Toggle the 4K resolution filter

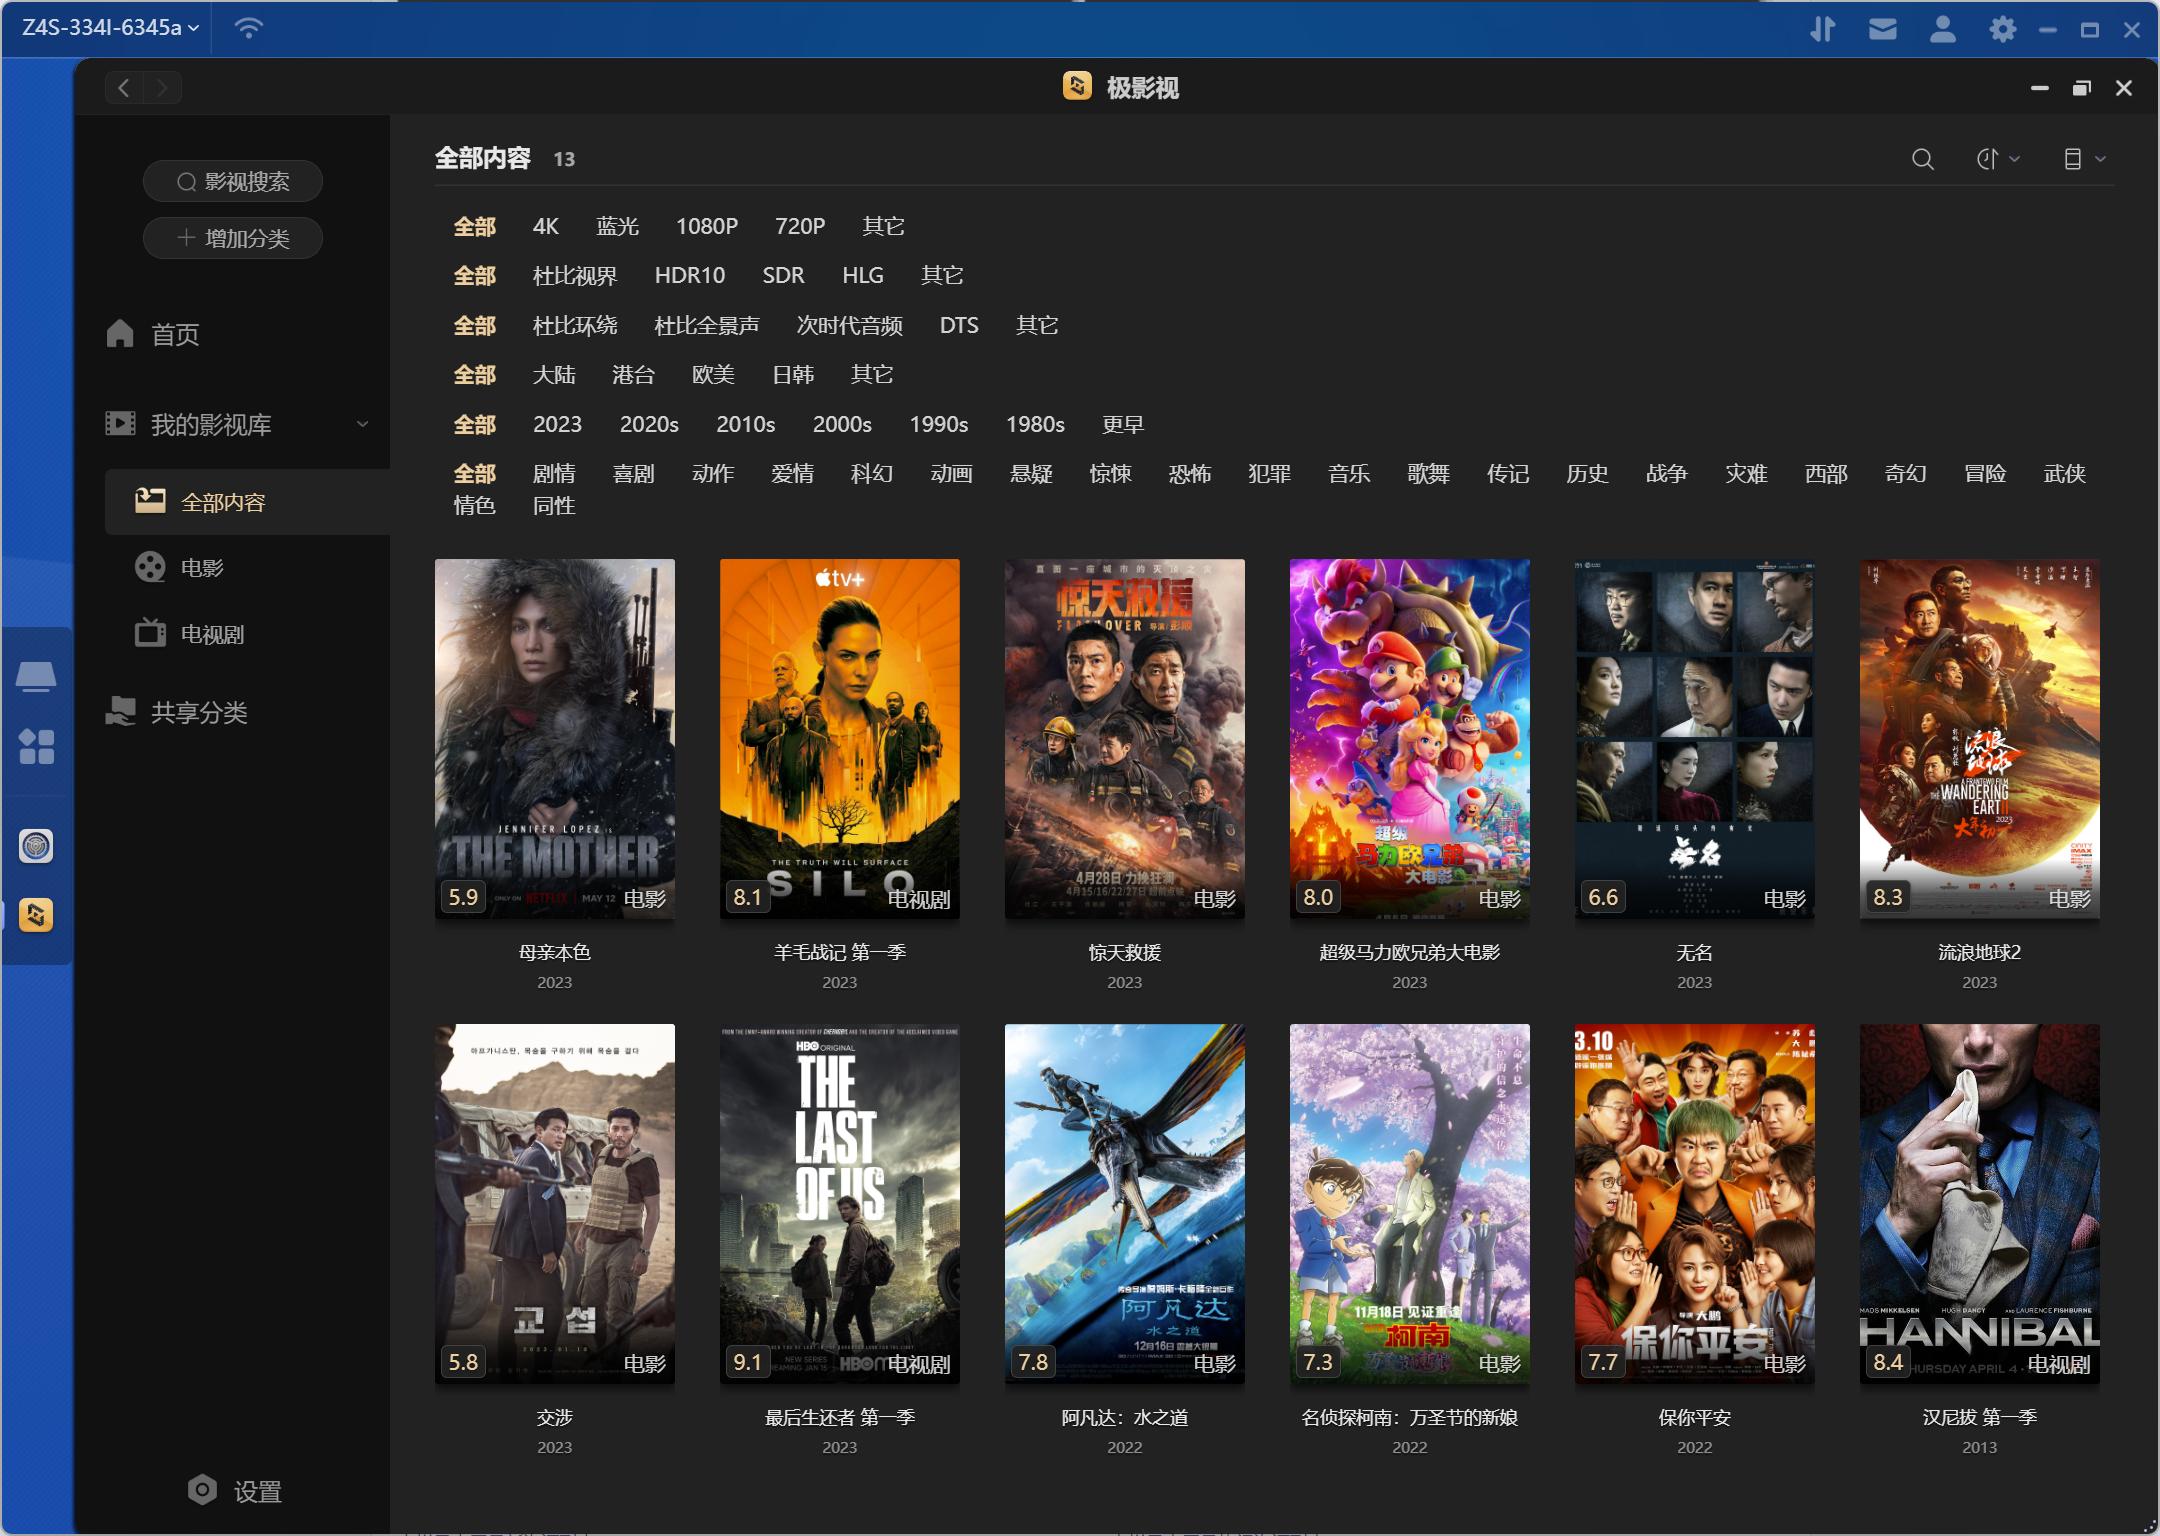pyautogui.click(x=544, y=226)
